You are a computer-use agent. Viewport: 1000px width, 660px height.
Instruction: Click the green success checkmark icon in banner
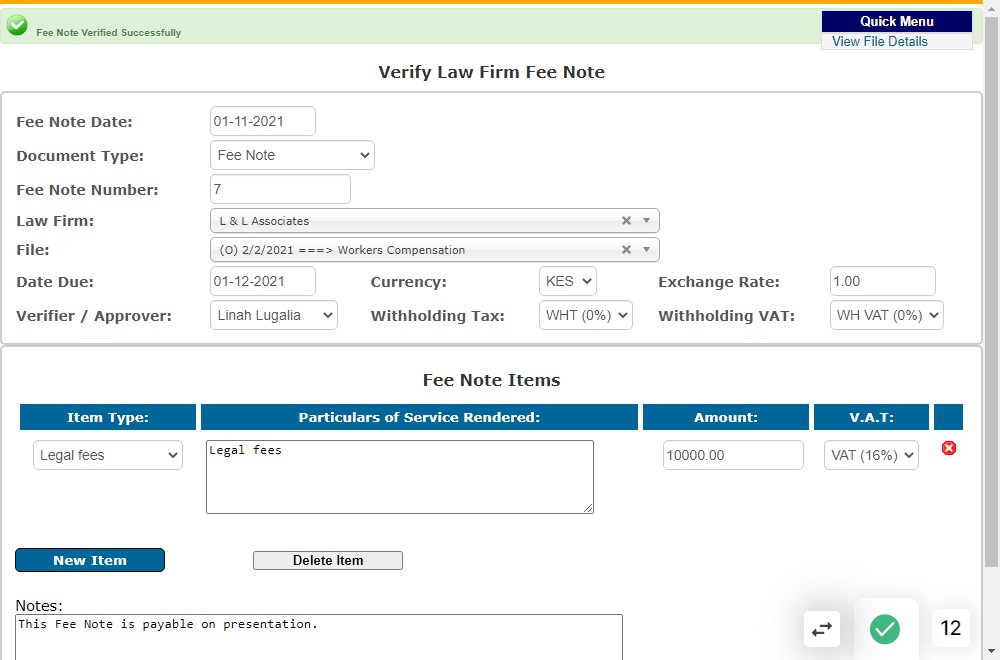(x=17, y=26)
